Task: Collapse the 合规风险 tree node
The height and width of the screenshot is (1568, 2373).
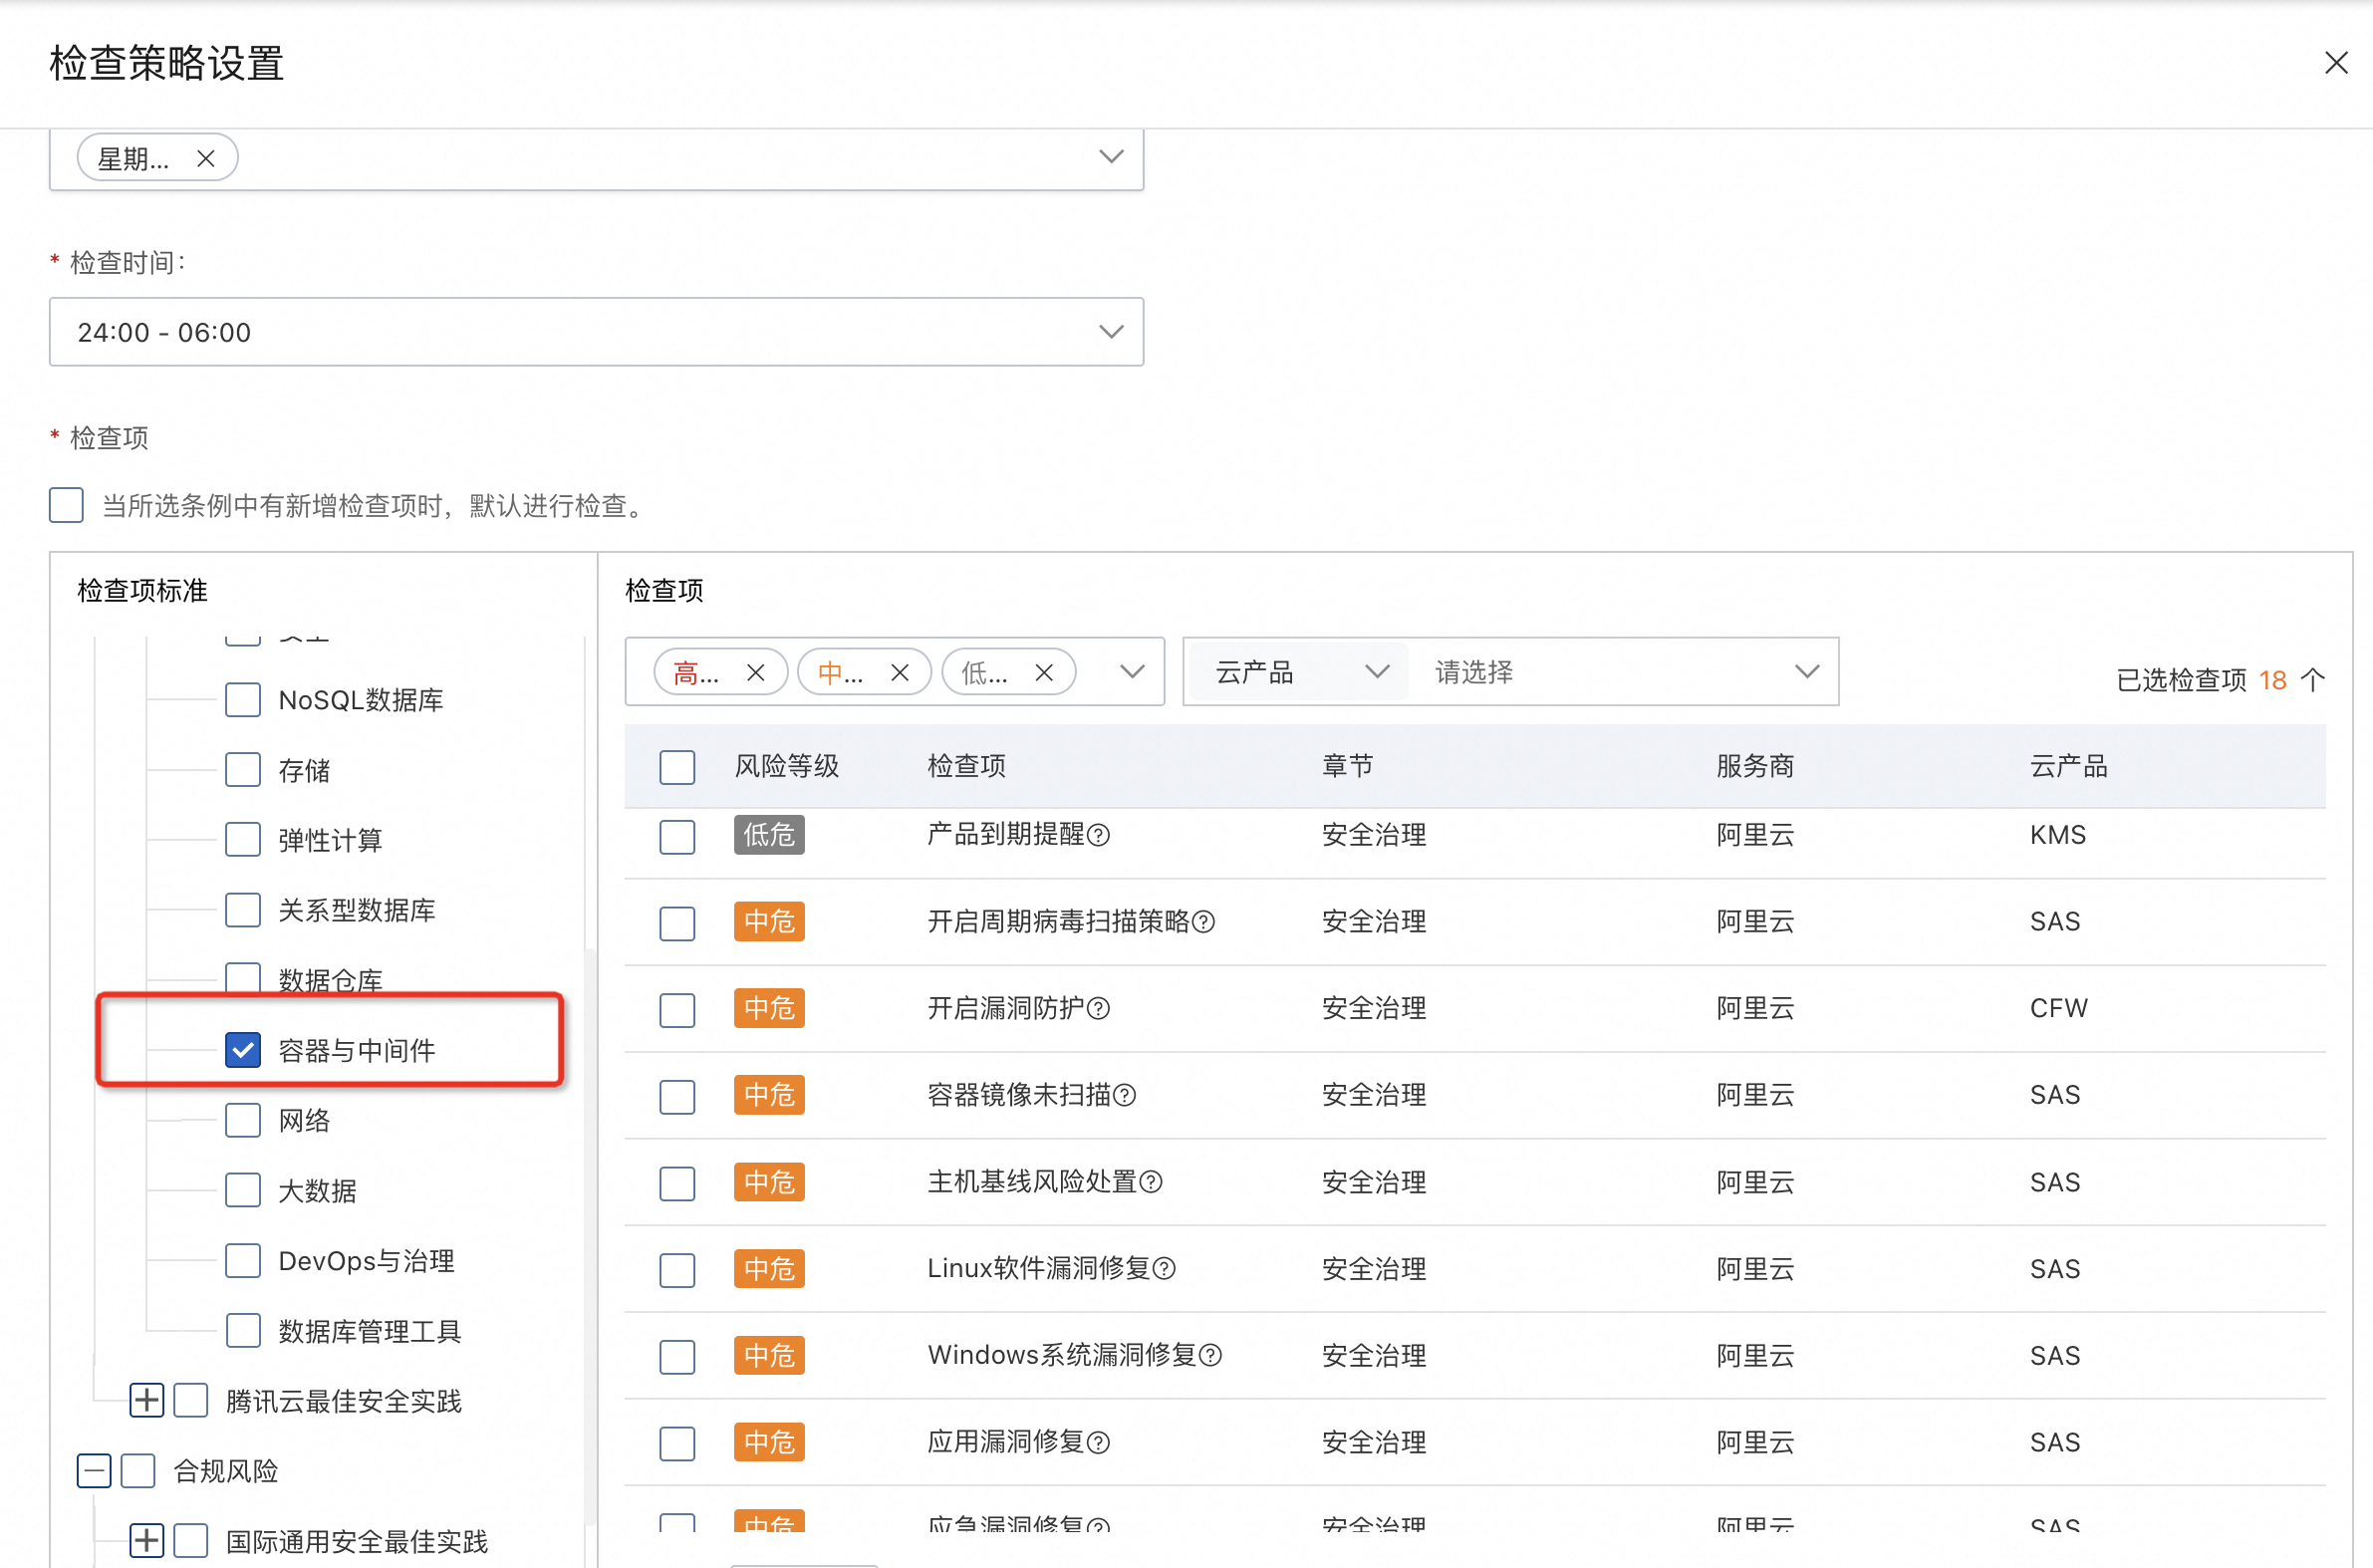Action: 94,1470
